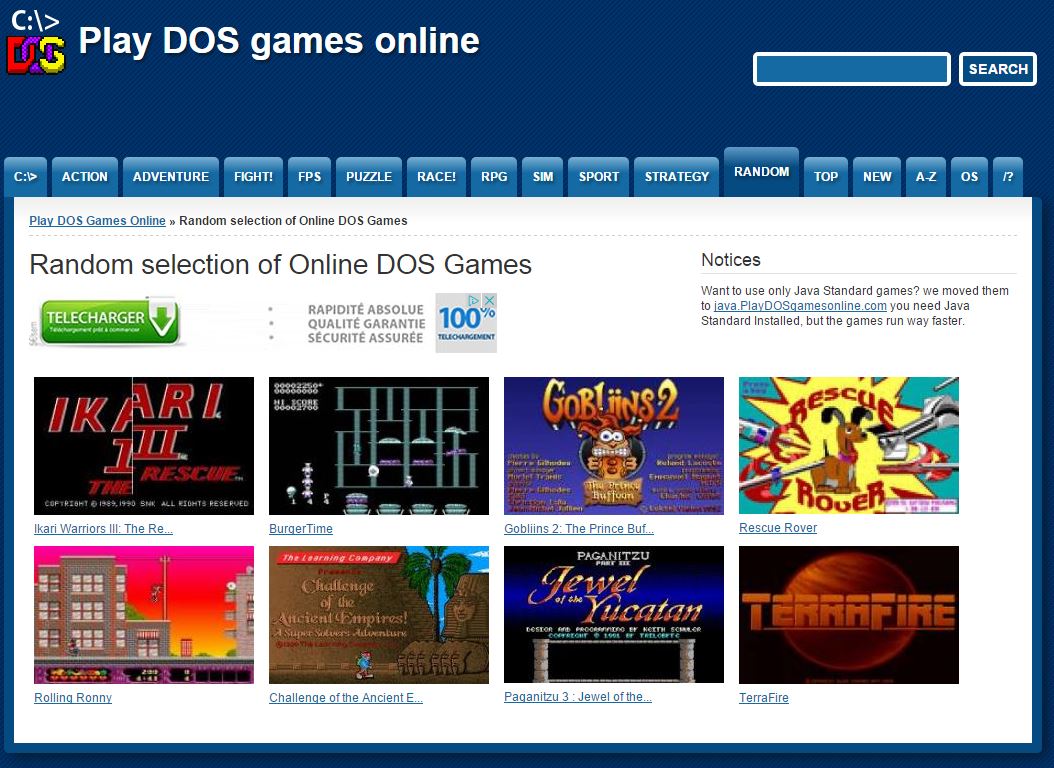Click the Play DOS games online site title
Screen dimensions: 1054x768
tap(279, 41)
